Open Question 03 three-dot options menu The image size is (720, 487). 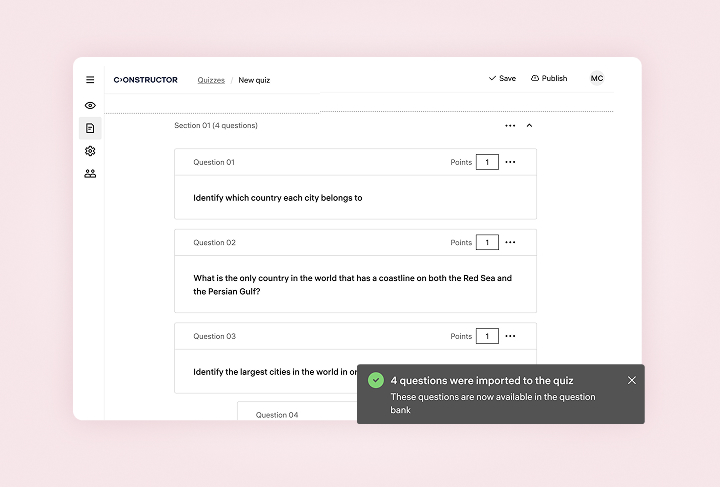point(510,336)
